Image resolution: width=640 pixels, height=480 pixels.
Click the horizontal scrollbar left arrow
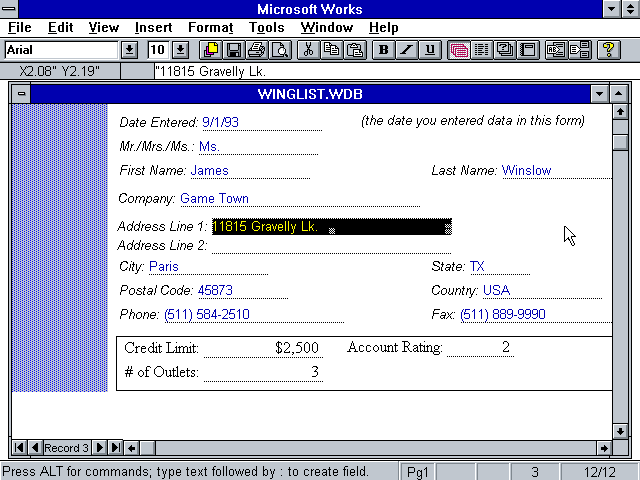(x=131, y=448)
